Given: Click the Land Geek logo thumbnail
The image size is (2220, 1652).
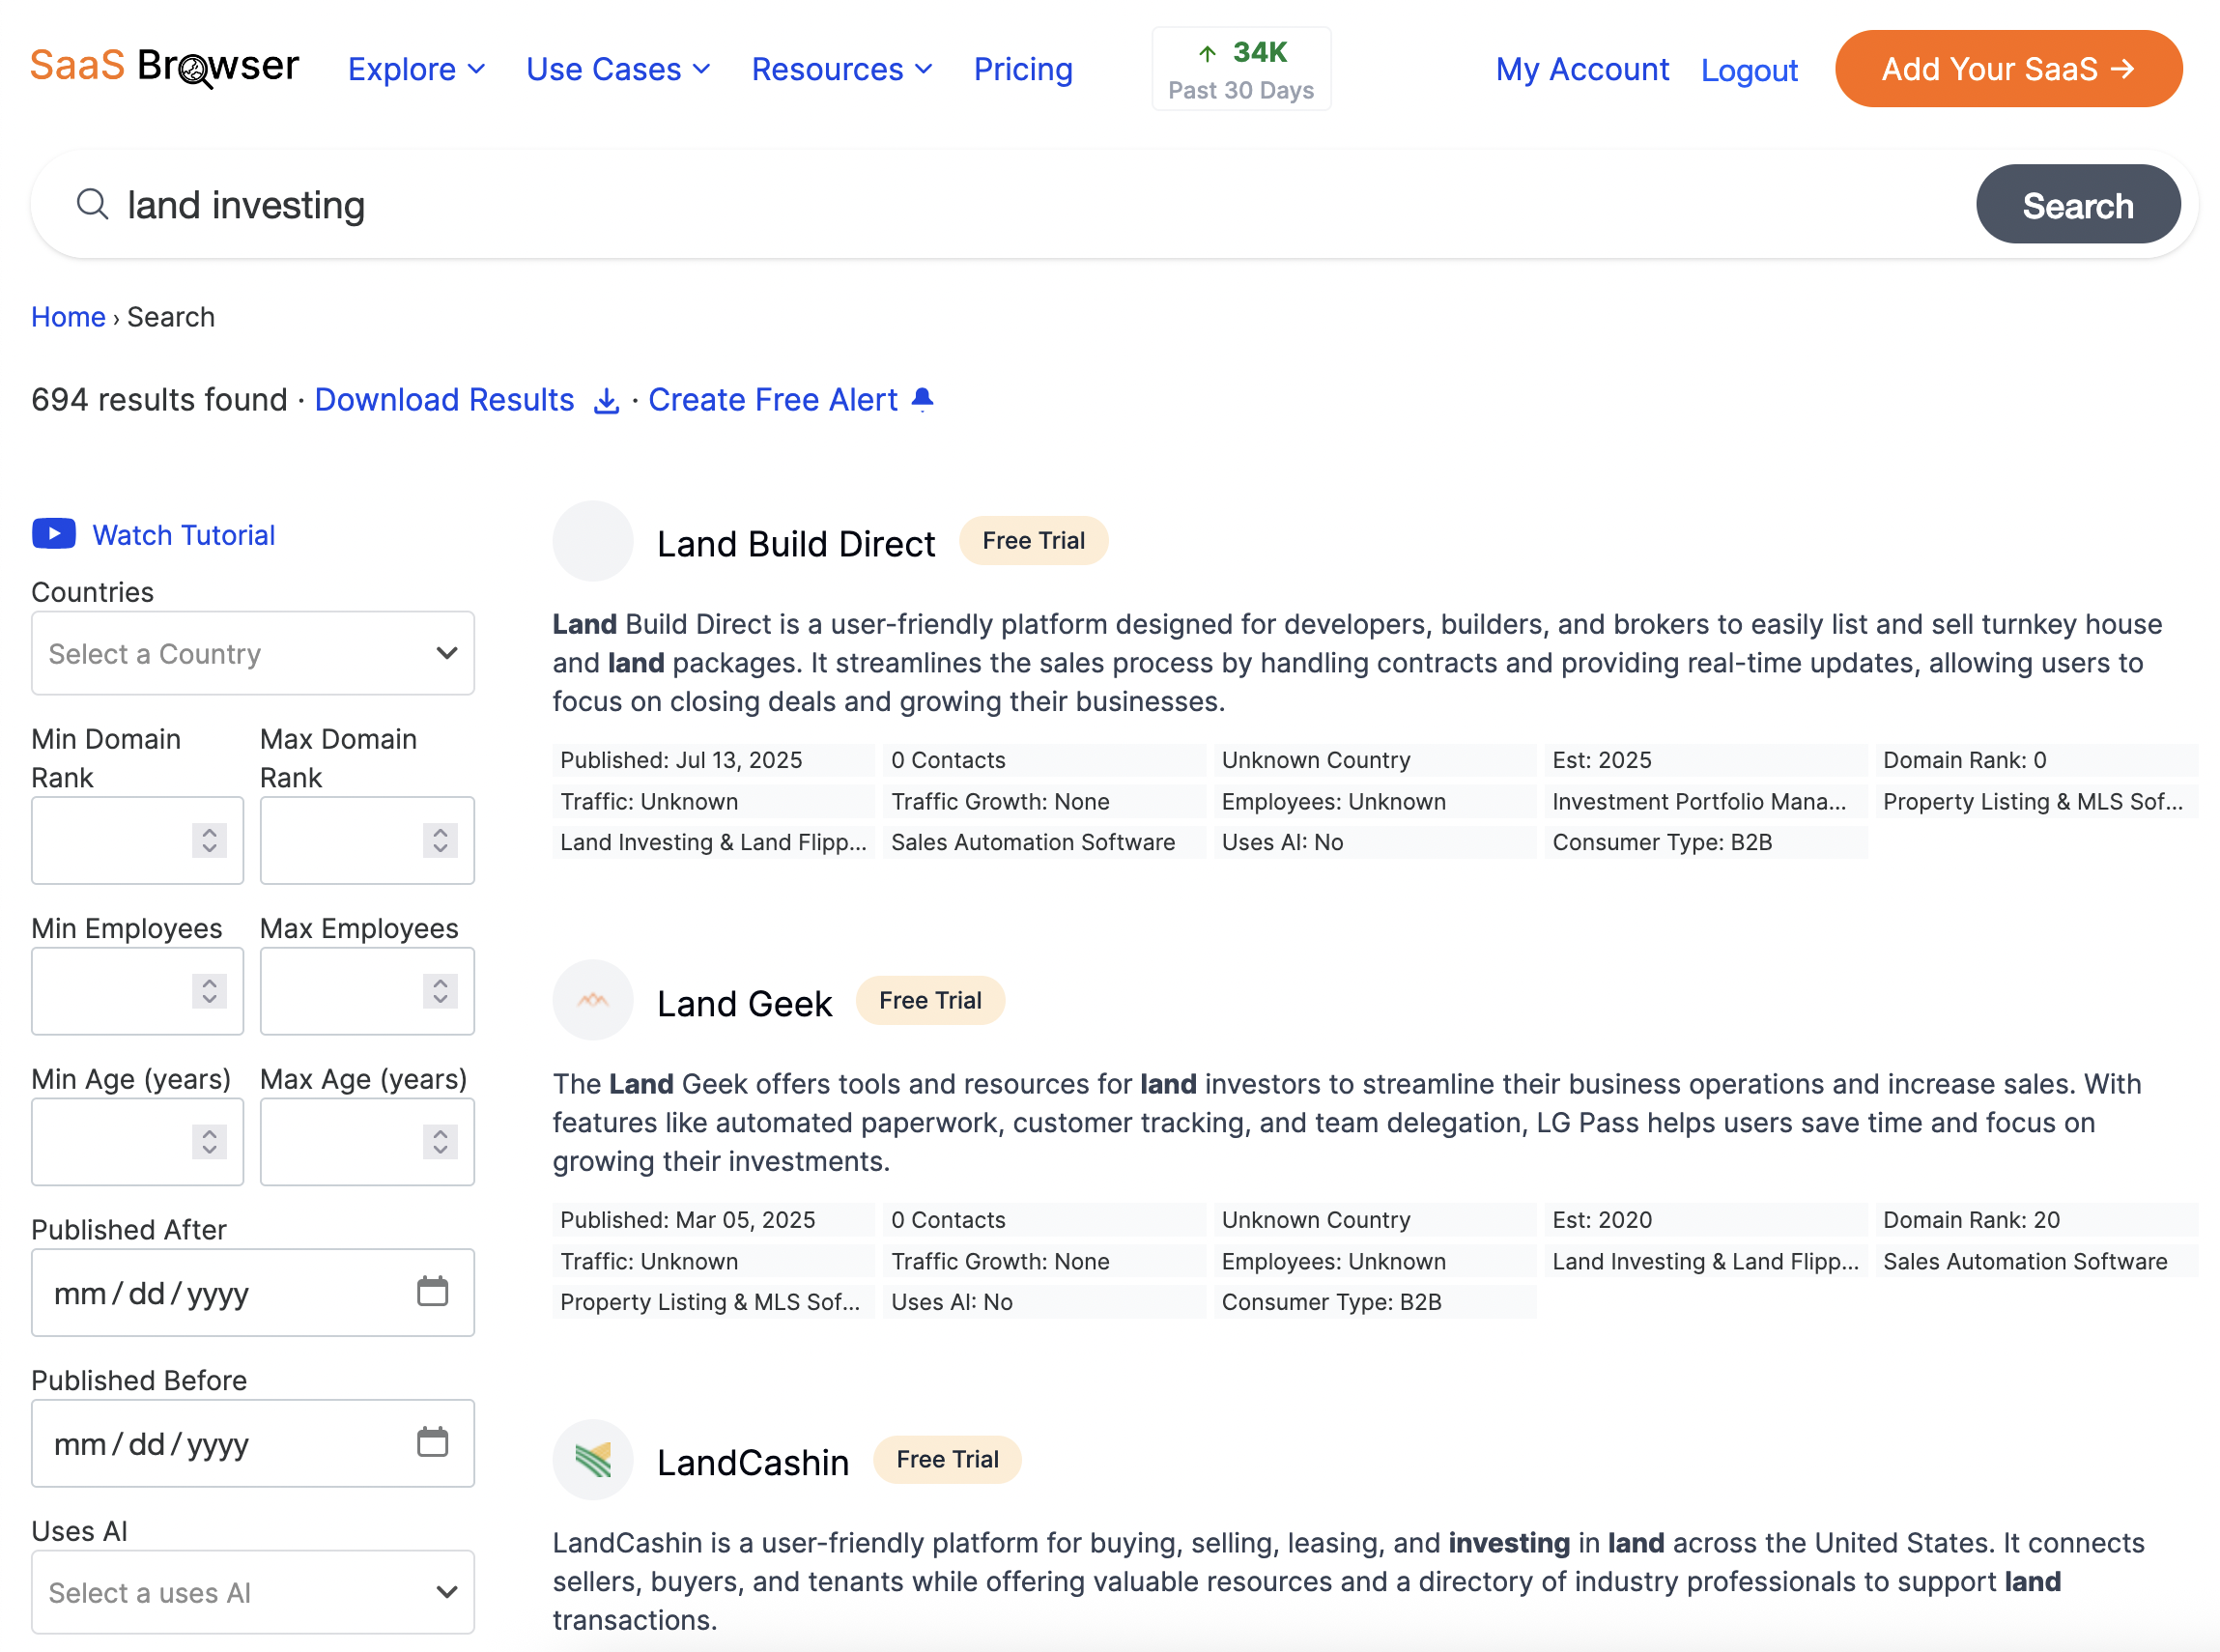Looking at the screenshot, I should (x=592, y=999).
